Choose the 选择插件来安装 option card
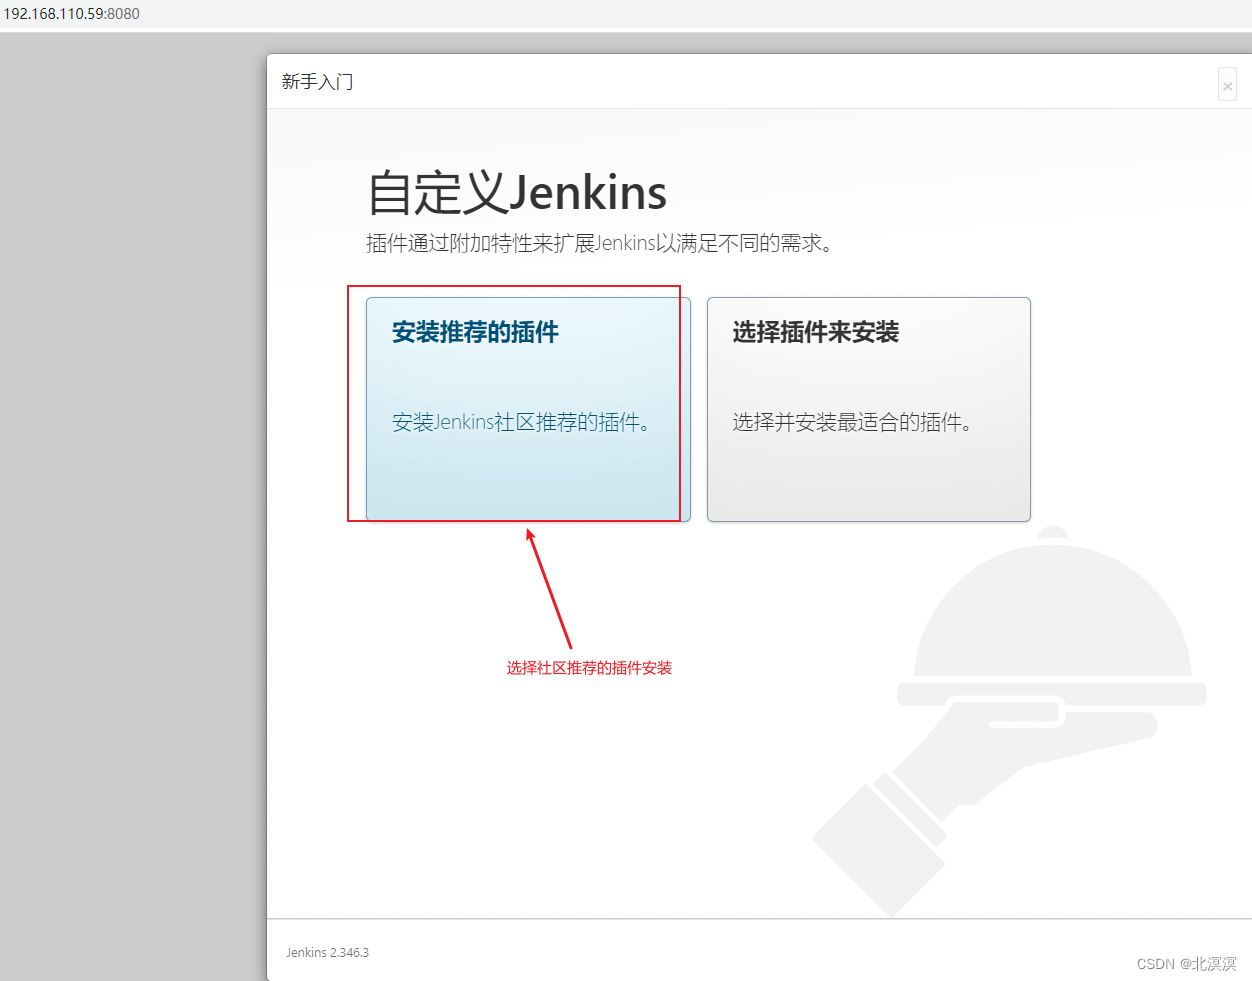Viewport: 1252px width, 981px height. [868, 409]
